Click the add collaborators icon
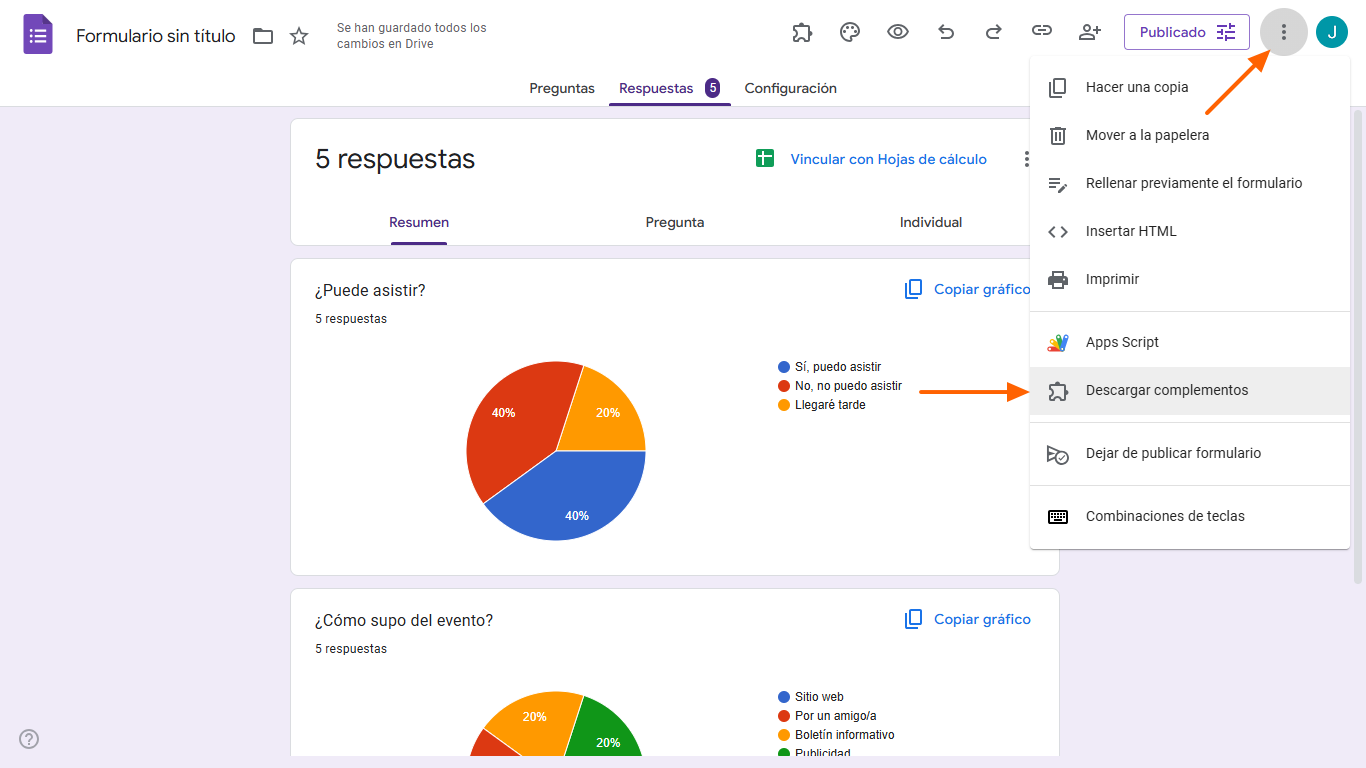 click(1090, 31)
